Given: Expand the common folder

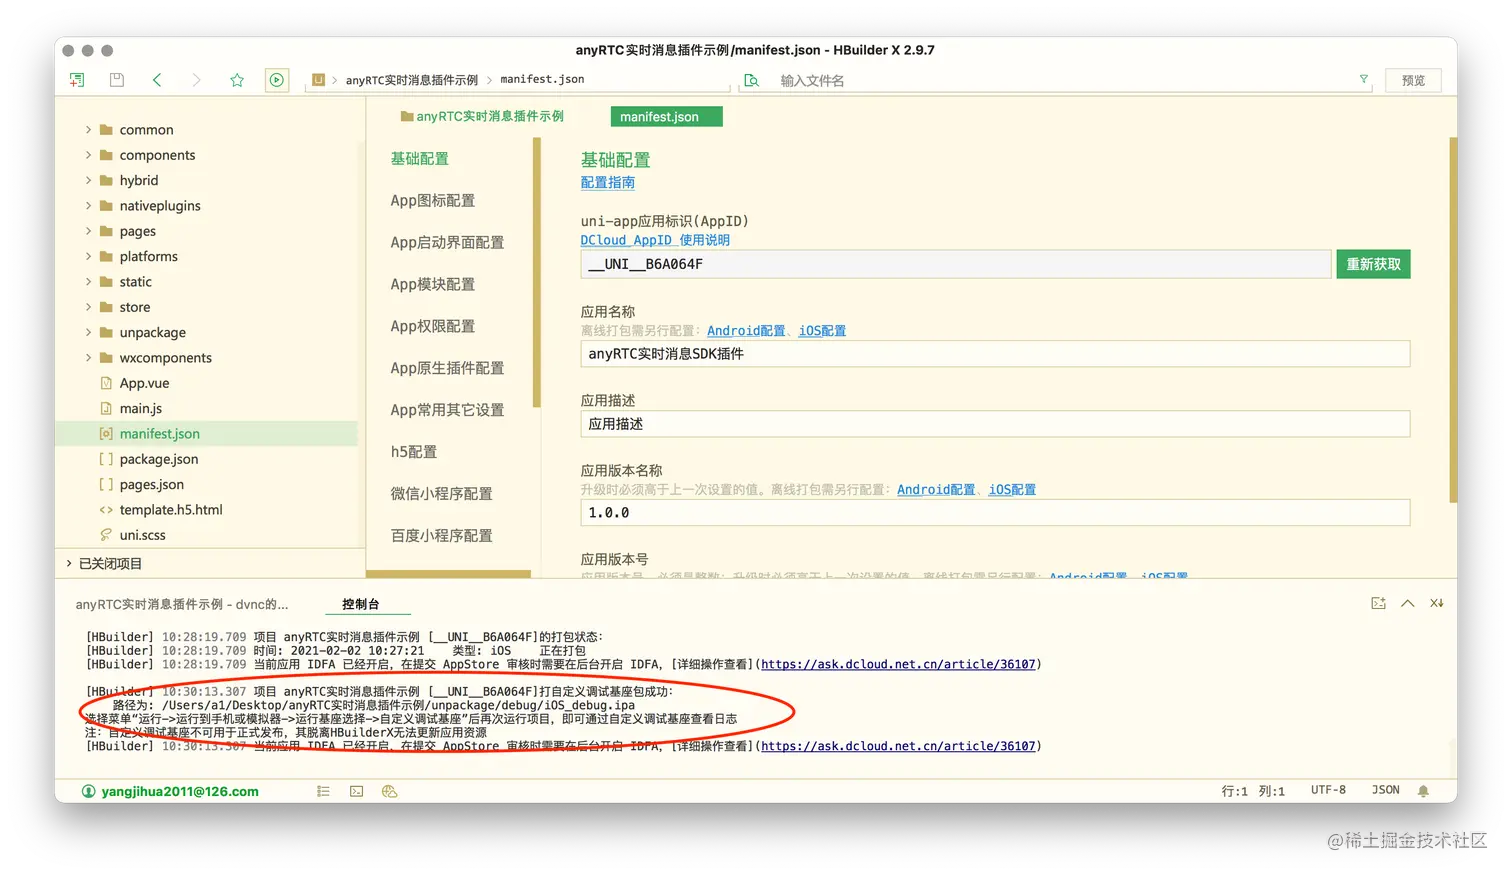Looking at the screenshot, I should [88, 130].
